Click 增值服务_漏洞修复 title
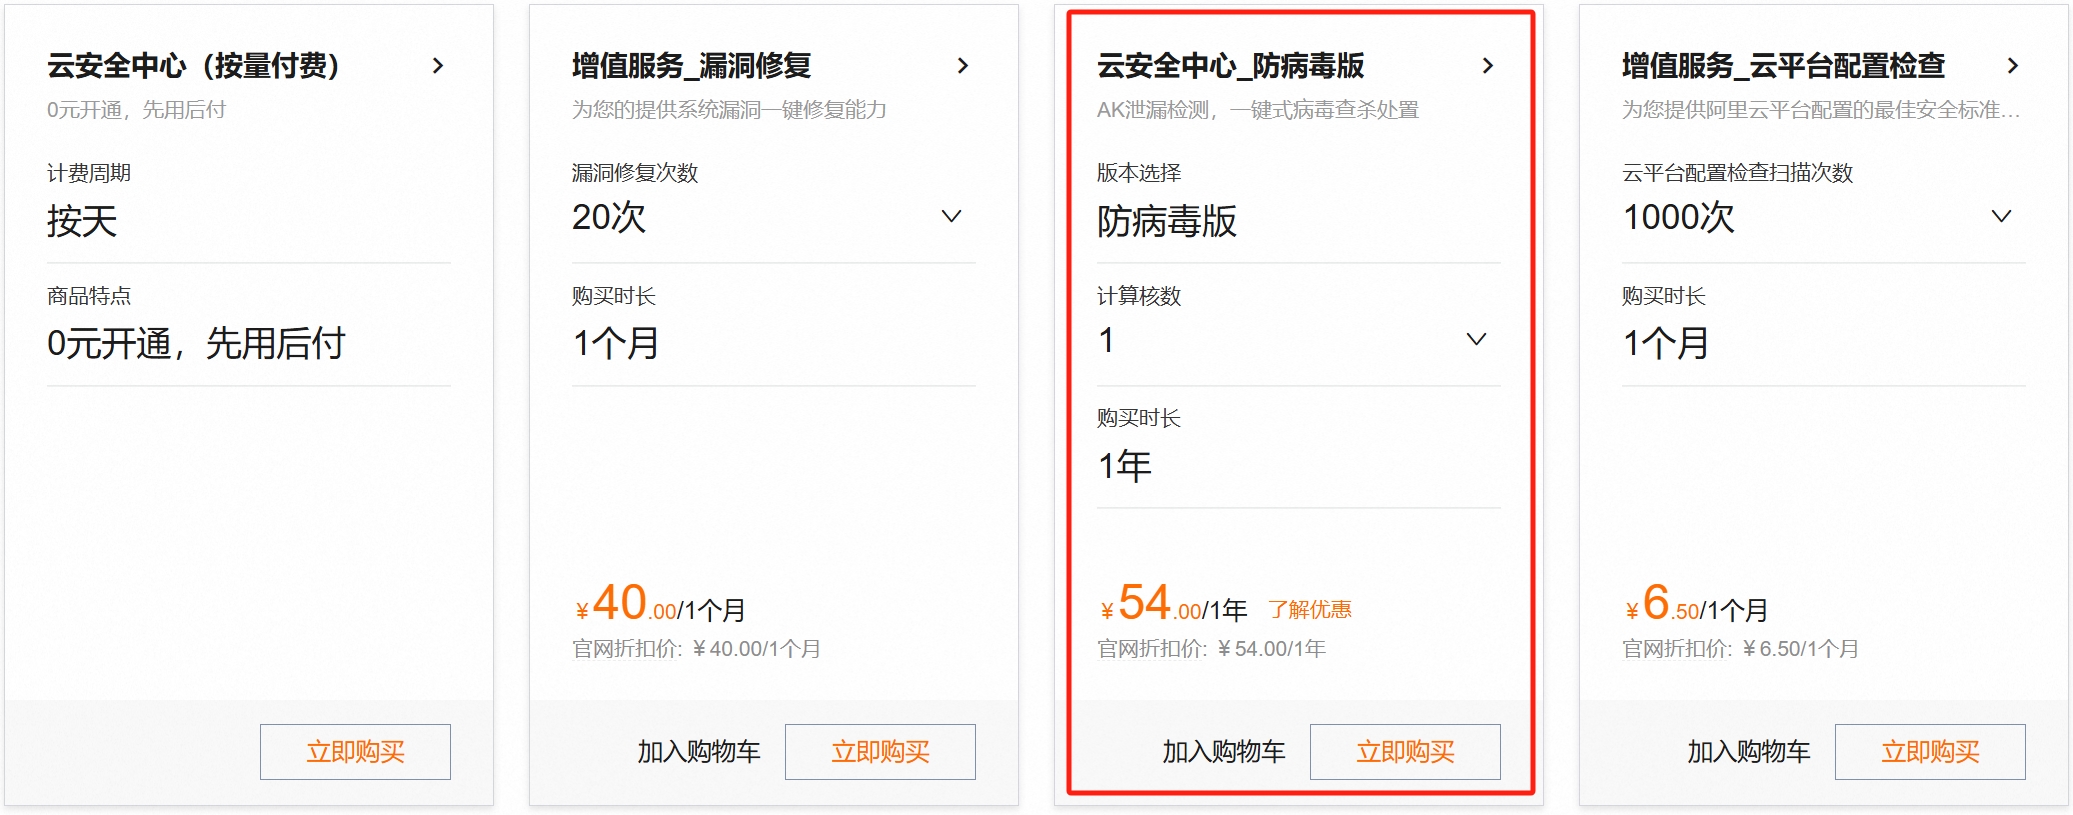 691,66
